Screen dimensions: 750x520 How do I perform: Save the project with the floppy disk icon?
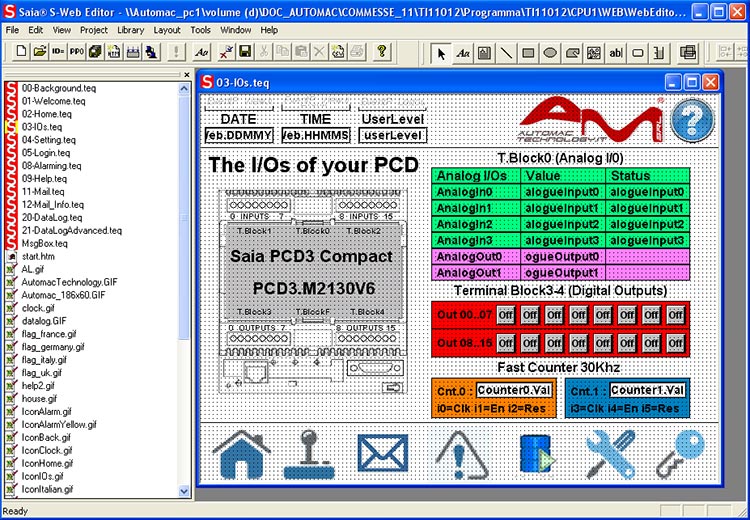[x=245, y=51]
